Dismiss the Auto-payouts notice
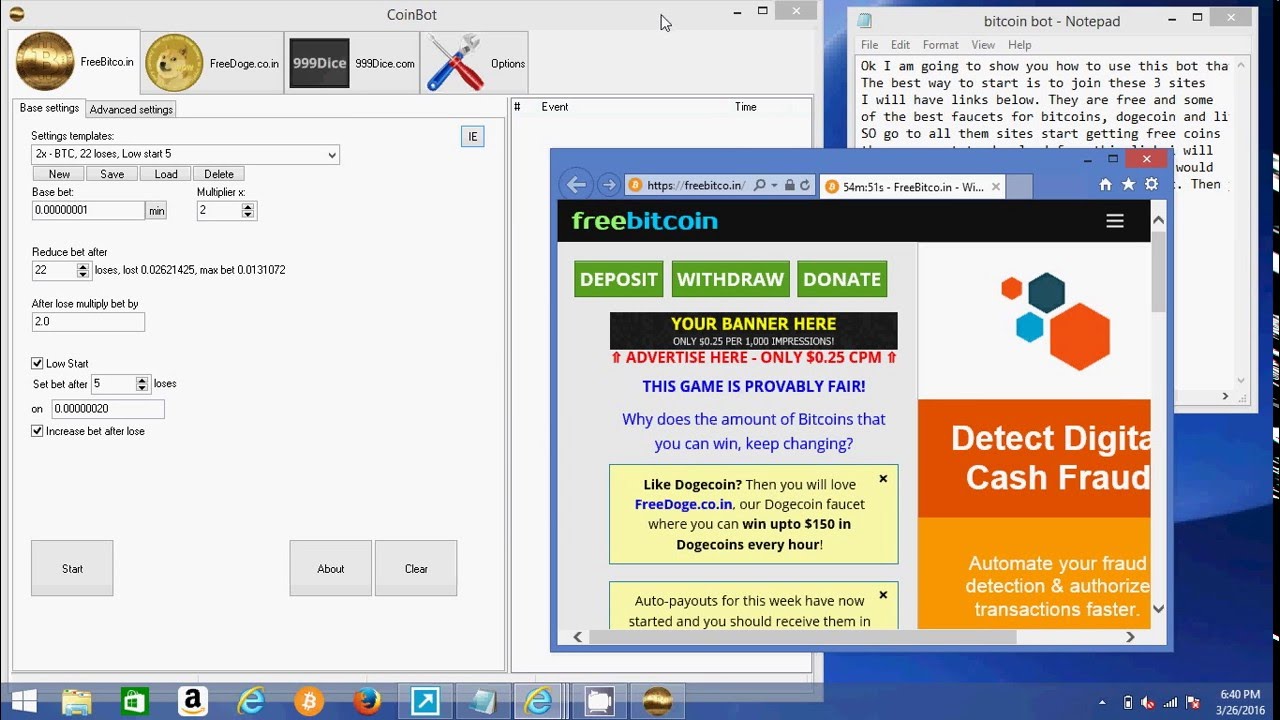1280x720 pixels. click(883, 595)
